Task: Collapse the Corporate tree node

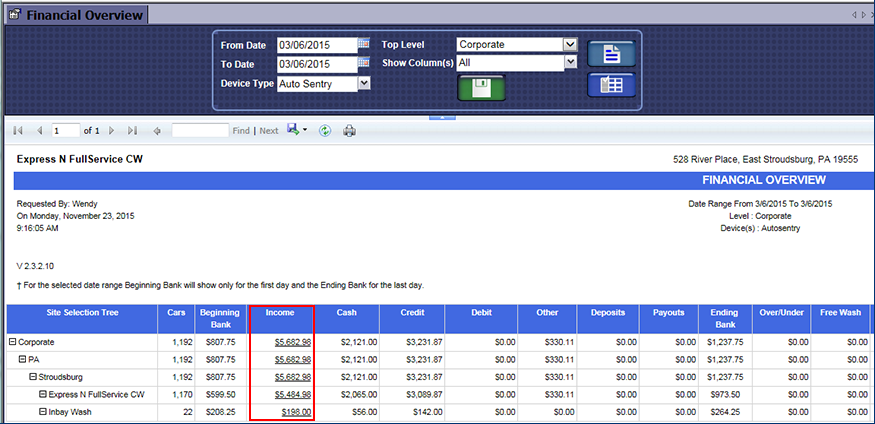Action: [13, 342]
